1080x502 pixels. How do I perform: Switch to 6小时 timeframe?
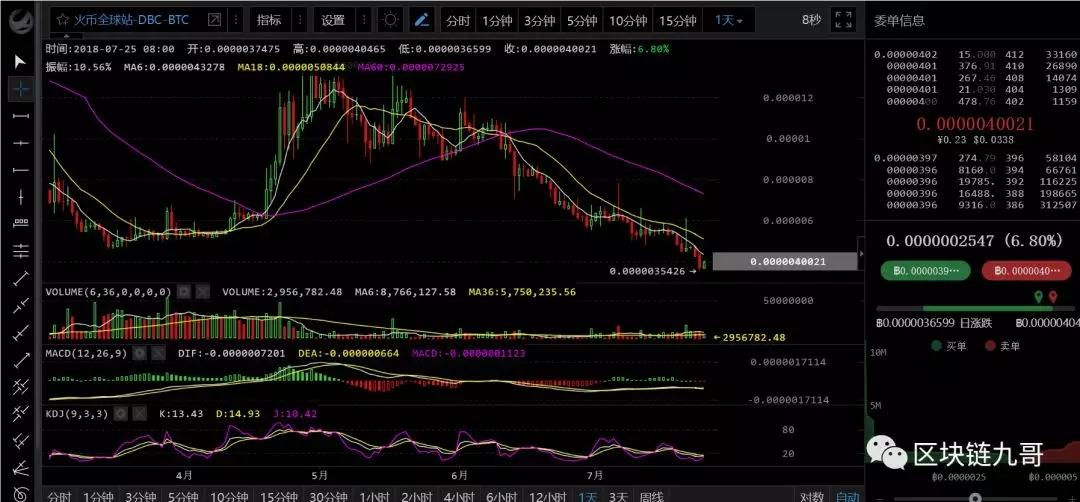click(x=501, y=497)
